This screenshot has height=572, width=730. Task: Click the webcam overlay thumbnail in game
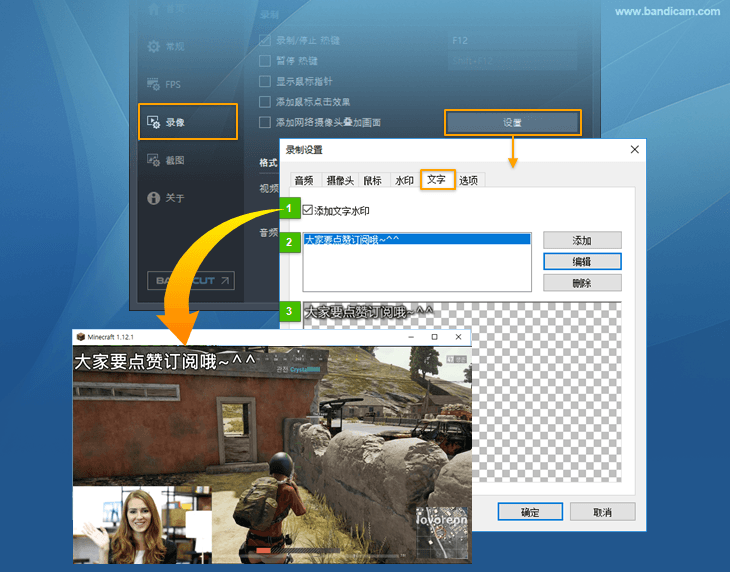pyautogui.click(x=142, y=525)
